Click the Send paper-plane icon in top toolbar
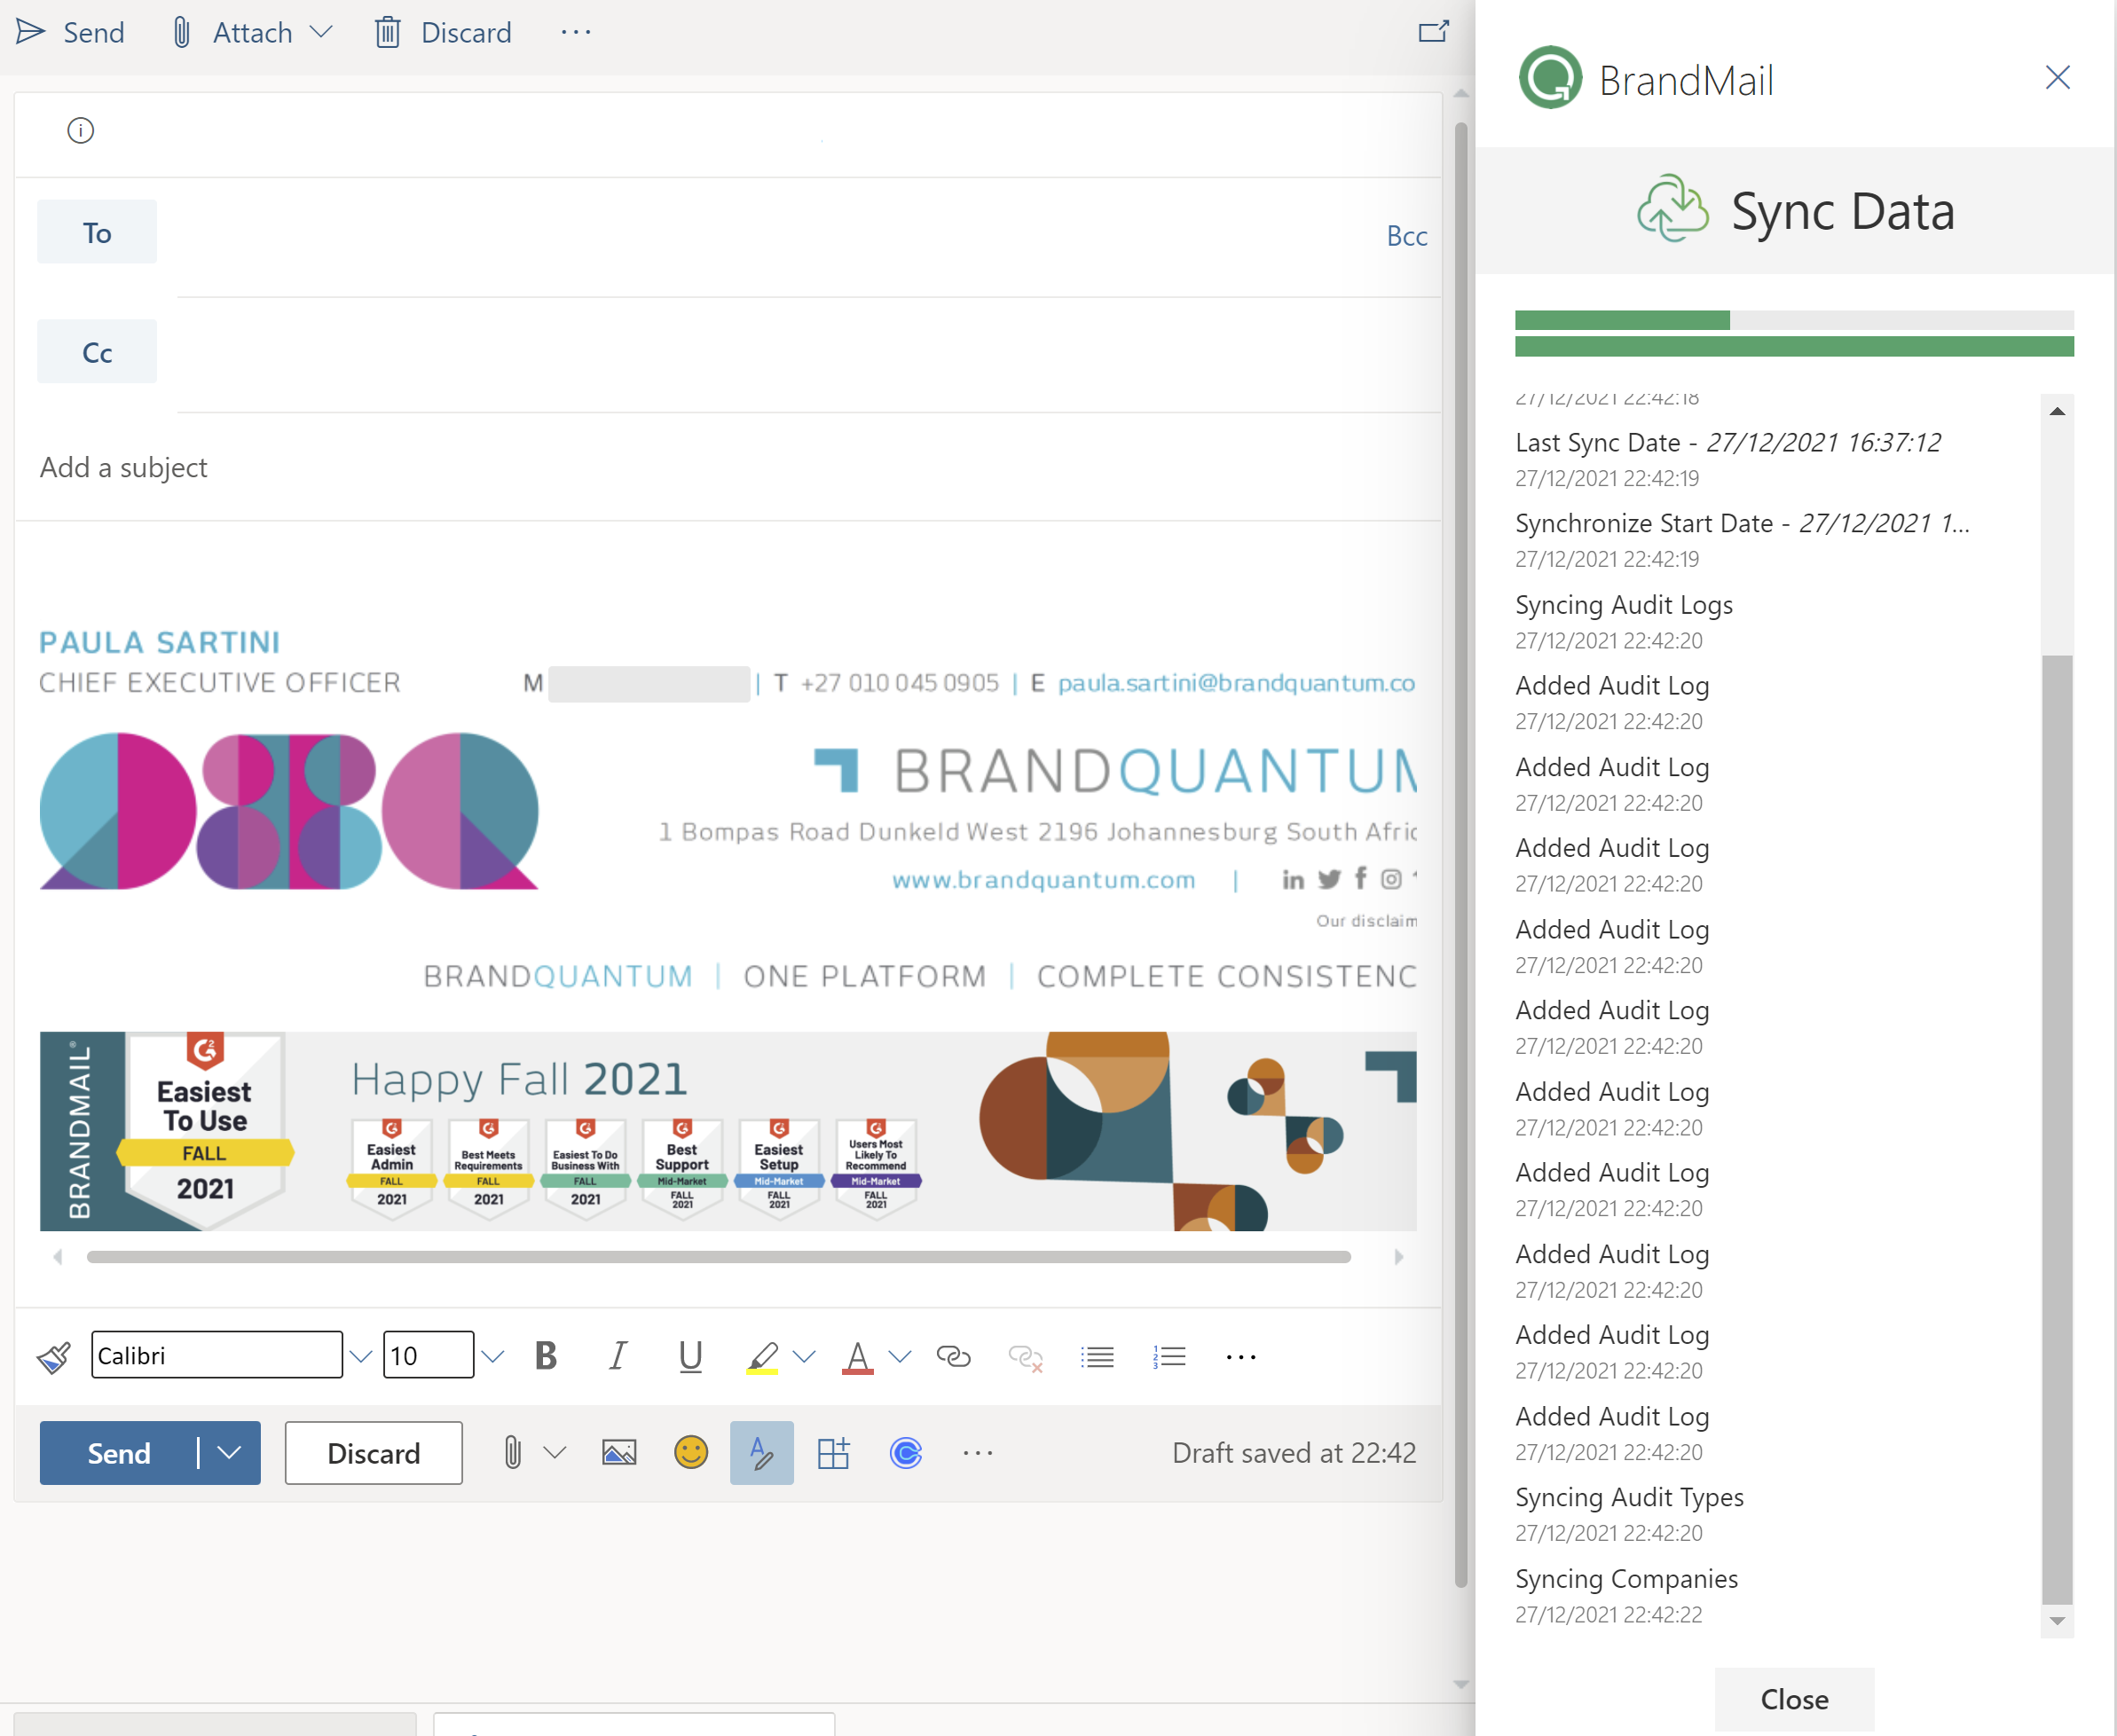Image resolution: width=2117 pixels, height=1736 pixels. click(x=30, y=32)
